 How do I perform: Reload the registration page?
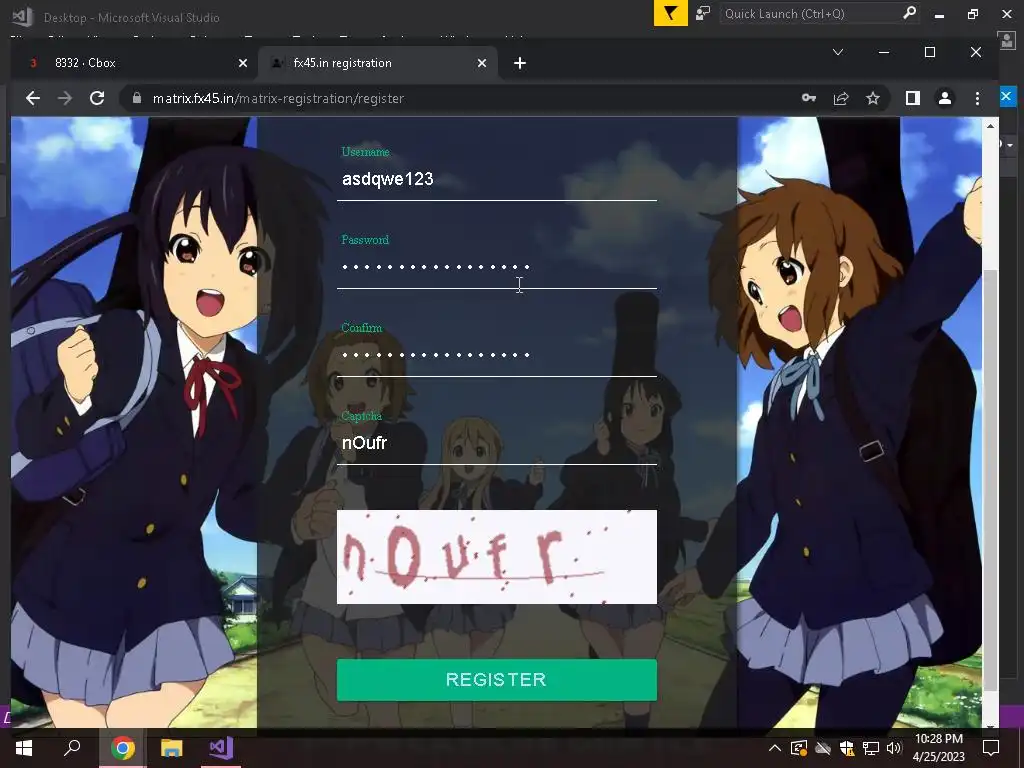[x=97, y=99]
